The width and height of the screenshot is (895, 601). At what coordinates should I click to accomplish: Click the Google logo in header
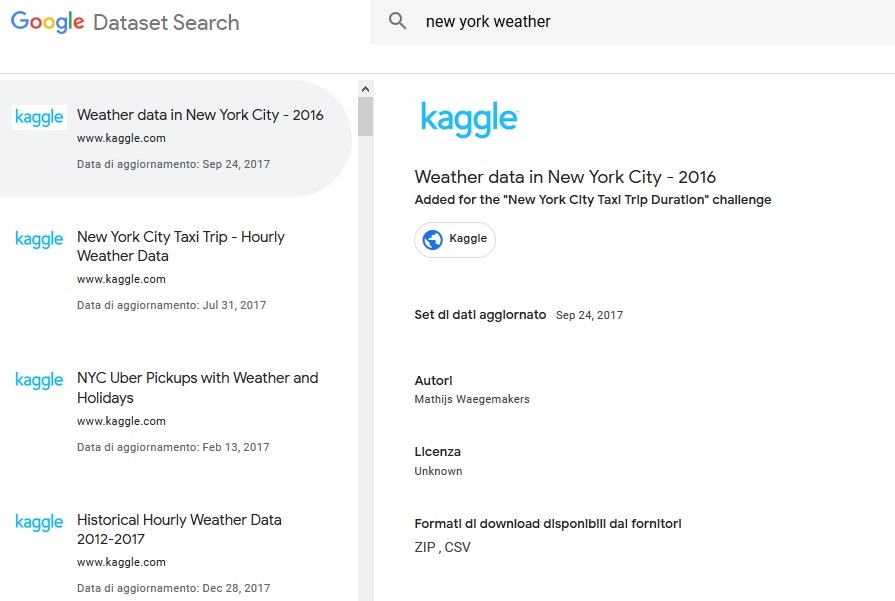click(x=47, y=22)
